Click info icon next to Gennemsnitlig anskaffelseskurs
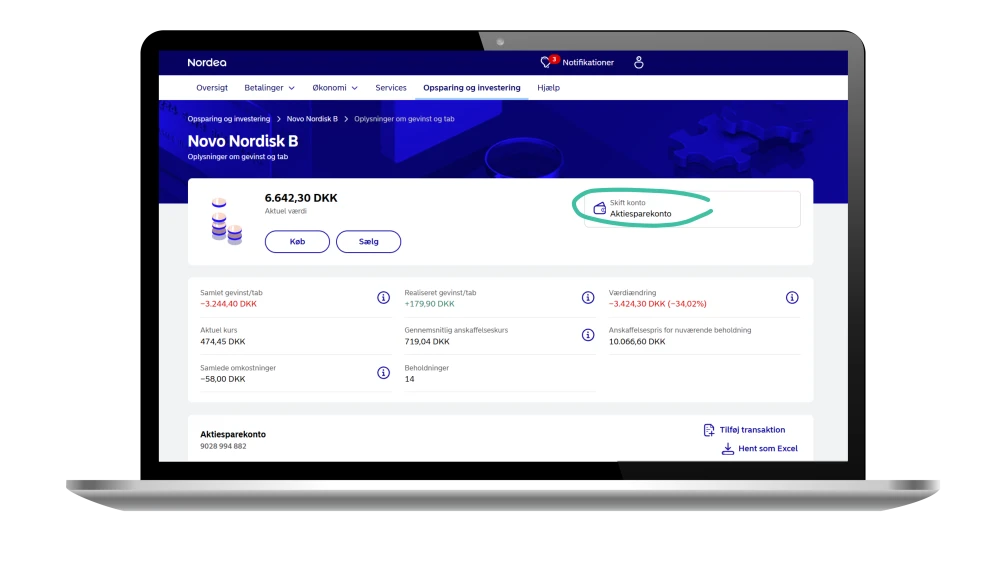 (588, 335)
